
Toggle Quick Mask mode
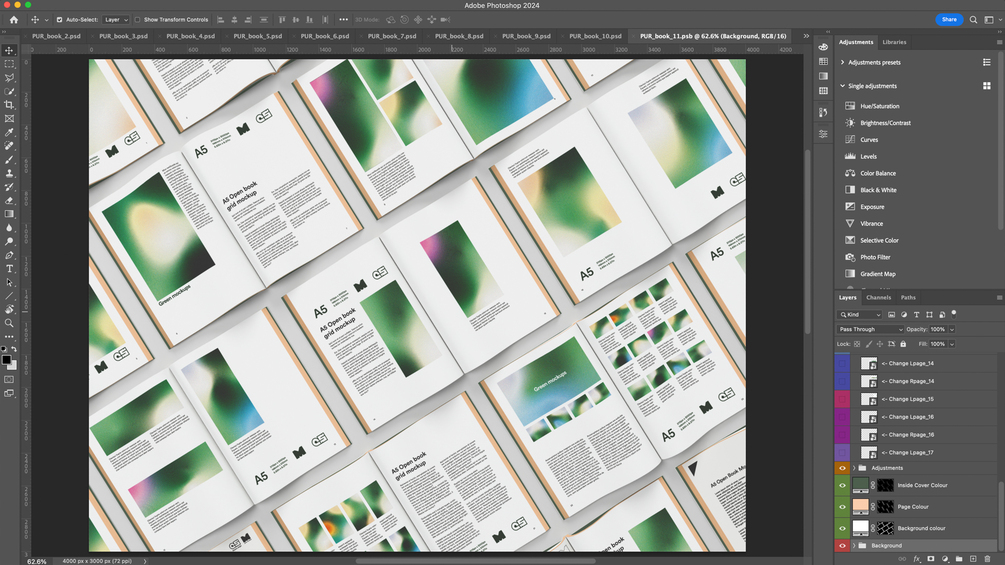[9, 379]
